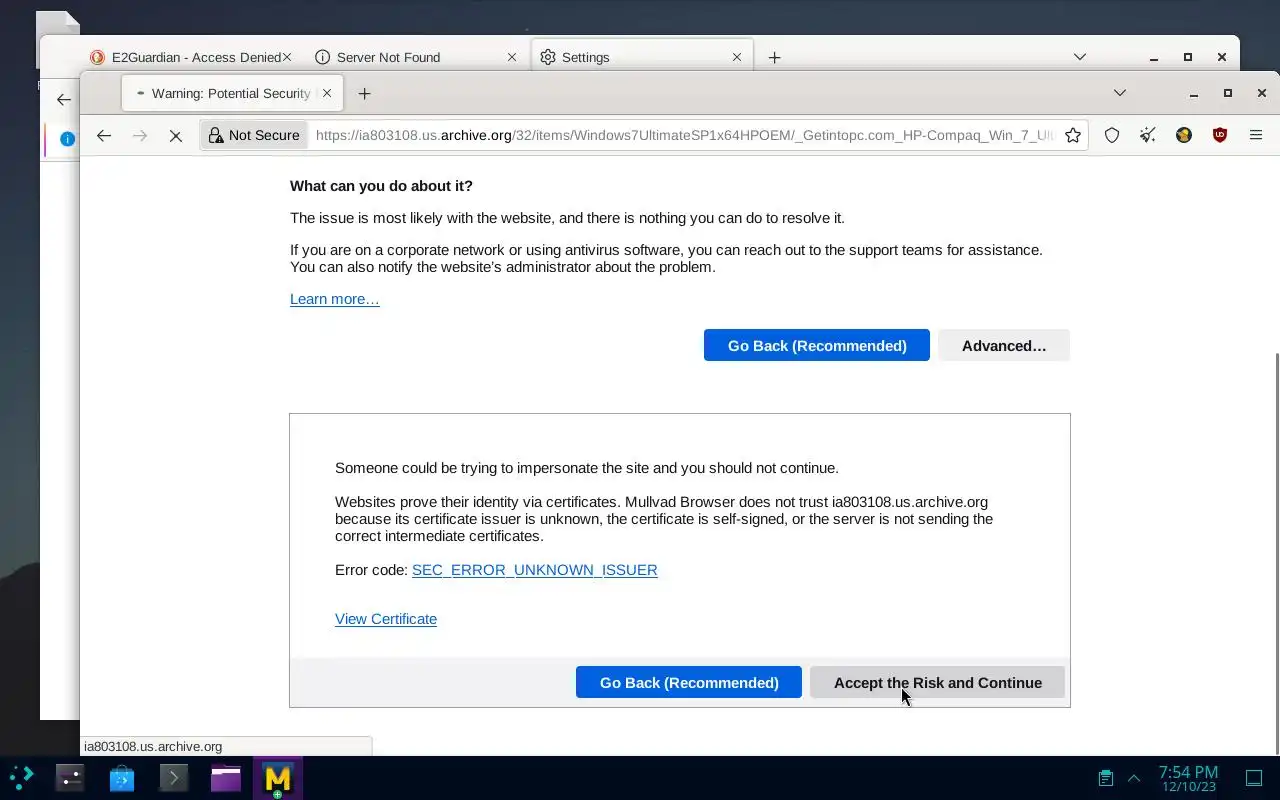Open the uBlock Origin extension icon
The image size is (1280, 800).
click(x=1220, y=135)
